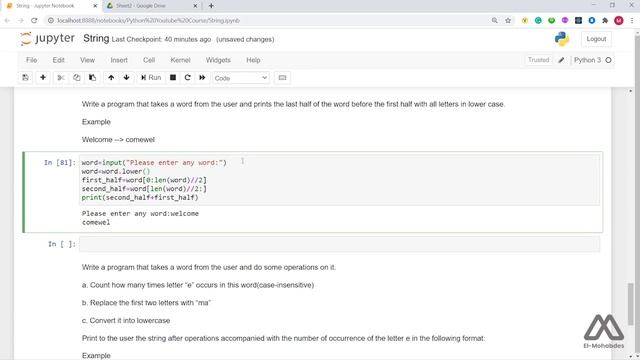Rename notebook by clicking the String title

96,38
